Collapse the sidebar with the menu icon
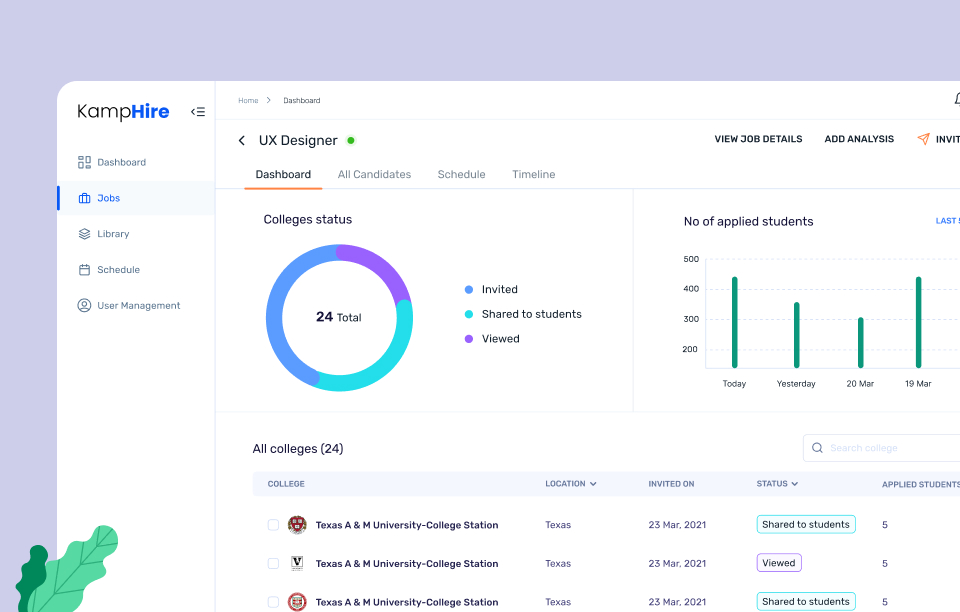The width and height of the screenshot is (960, 612). click(x=198, y=111)
